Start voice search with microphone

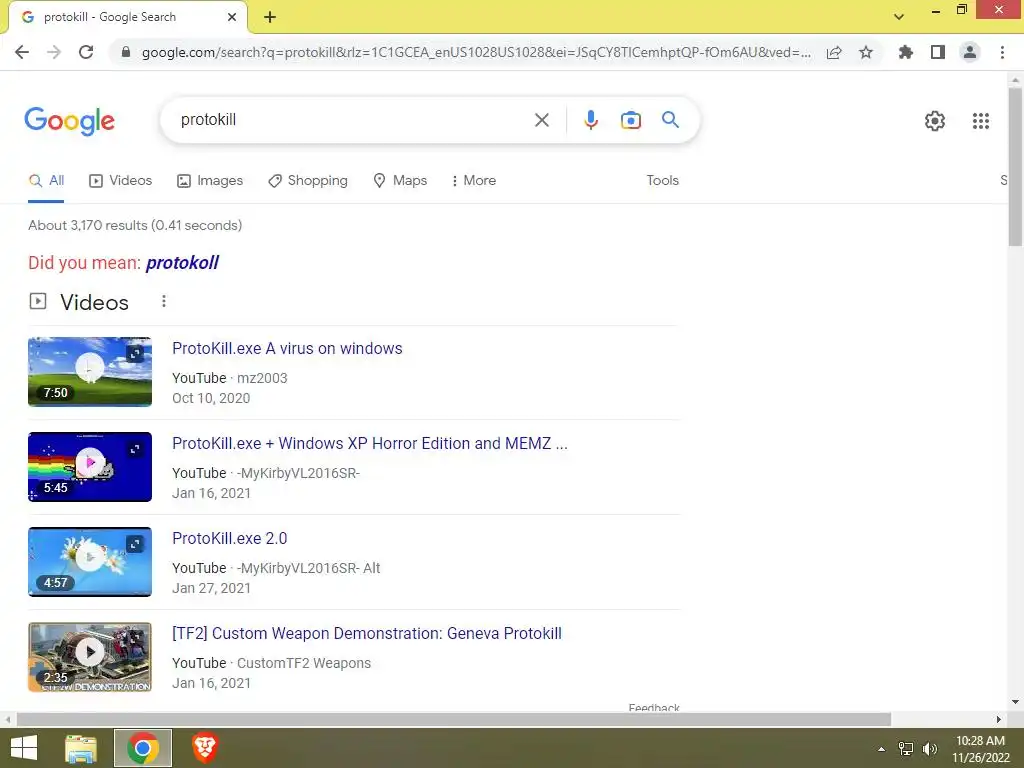(x=591, y=120)
